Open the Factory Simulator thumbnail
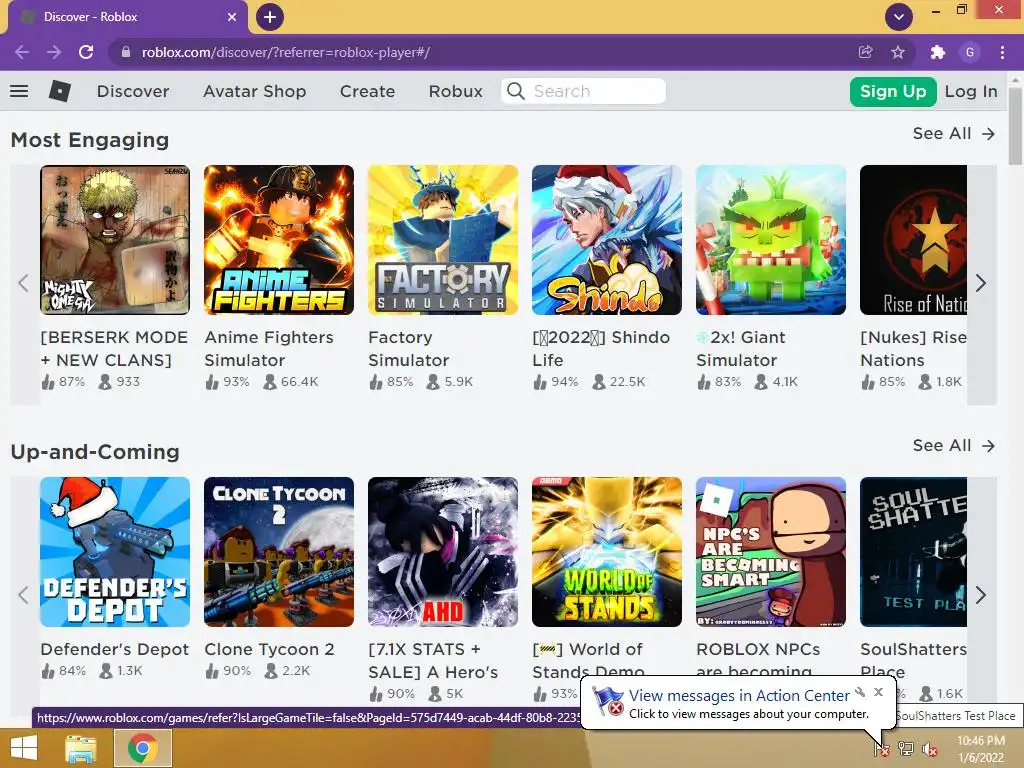 point(443,240)
